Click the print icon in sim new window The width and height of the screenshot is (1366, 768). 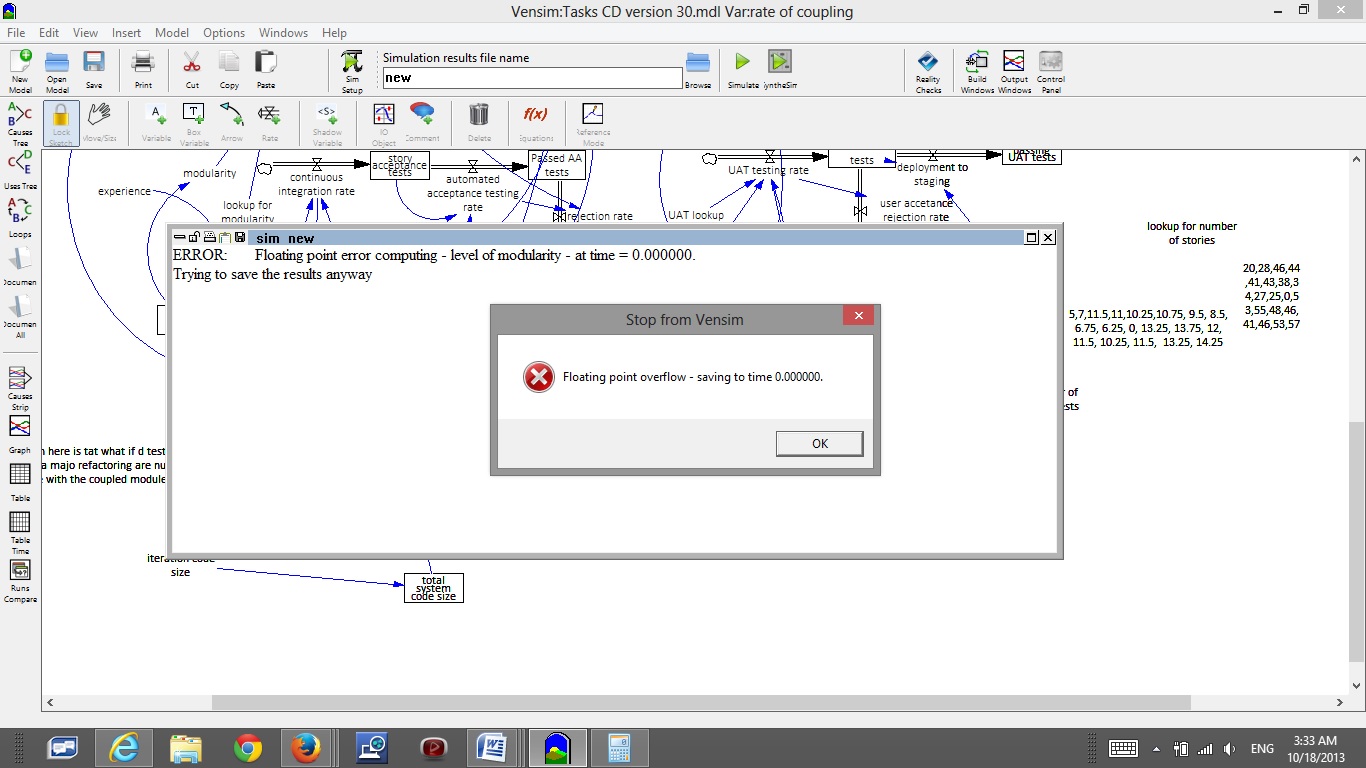coord(209,237)
